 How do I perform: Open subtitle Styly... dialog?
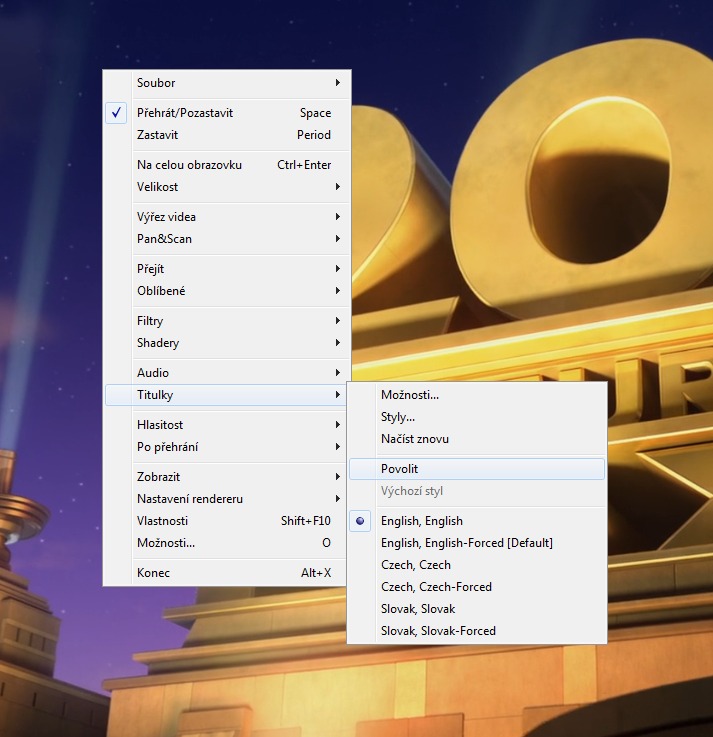477,417
